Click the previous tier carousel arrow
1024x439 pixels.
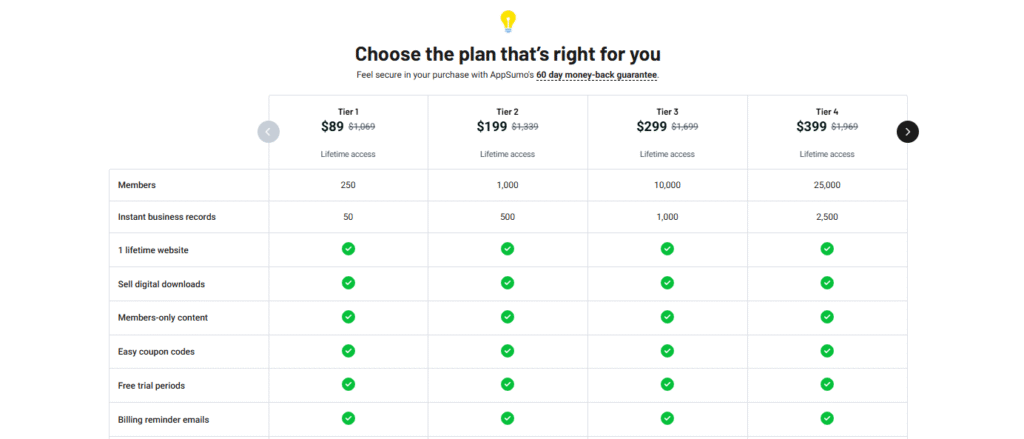(268, 132)
